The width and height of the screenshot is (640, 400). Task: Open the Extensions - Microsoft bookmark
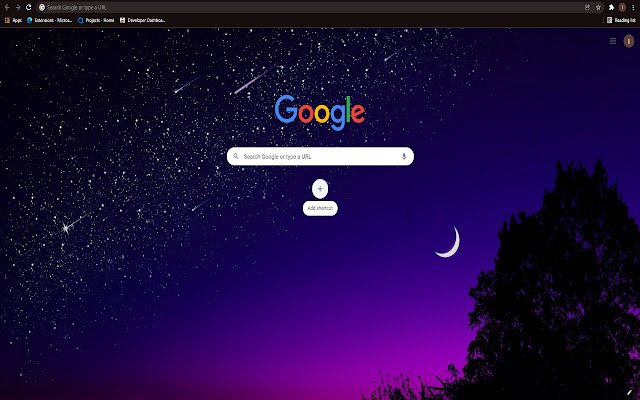[x=49, y=20]
